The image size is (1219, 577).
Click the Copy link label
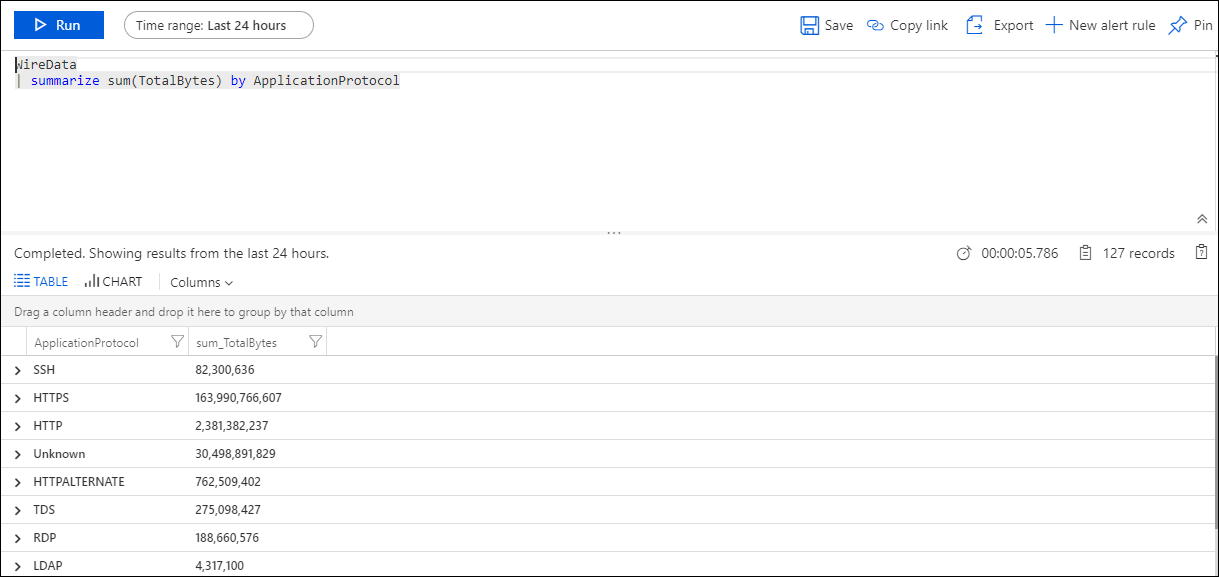919,25
